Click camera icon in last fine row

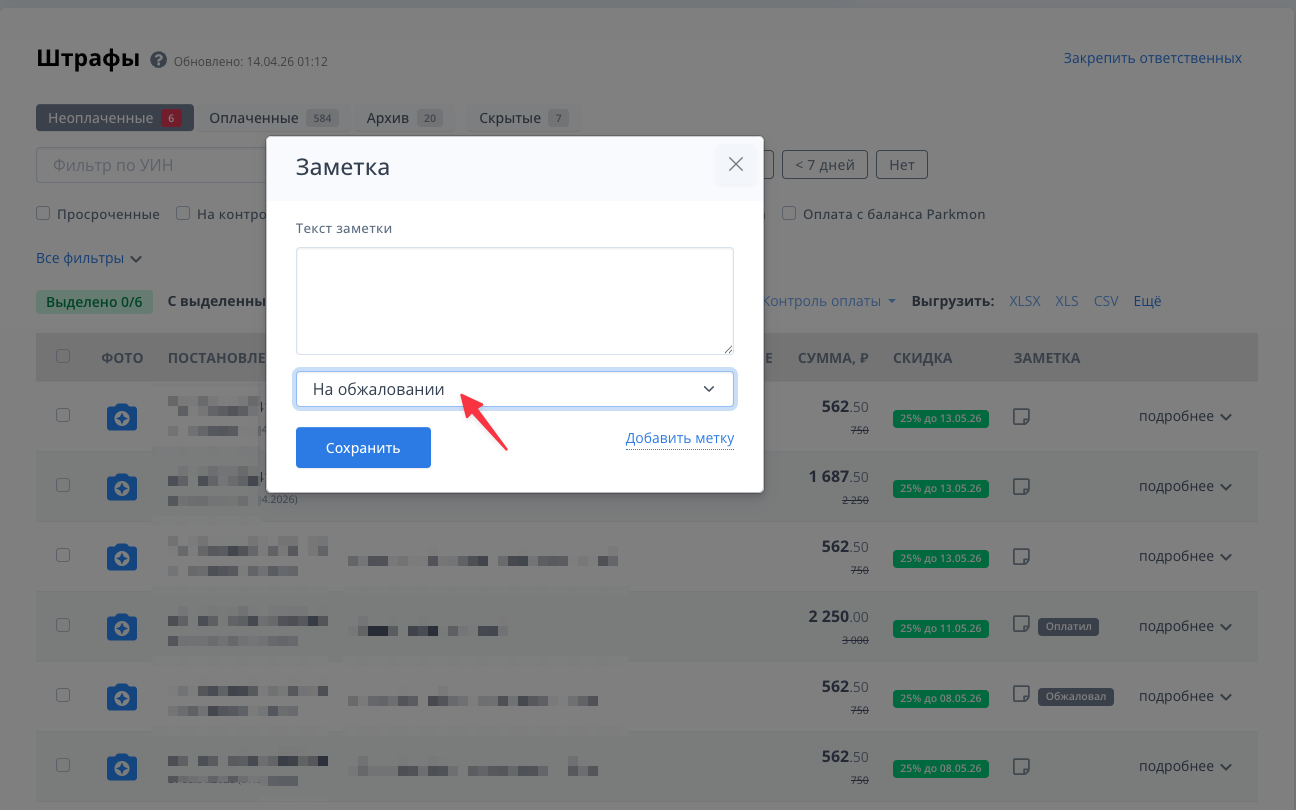click(x=122, y=767)
